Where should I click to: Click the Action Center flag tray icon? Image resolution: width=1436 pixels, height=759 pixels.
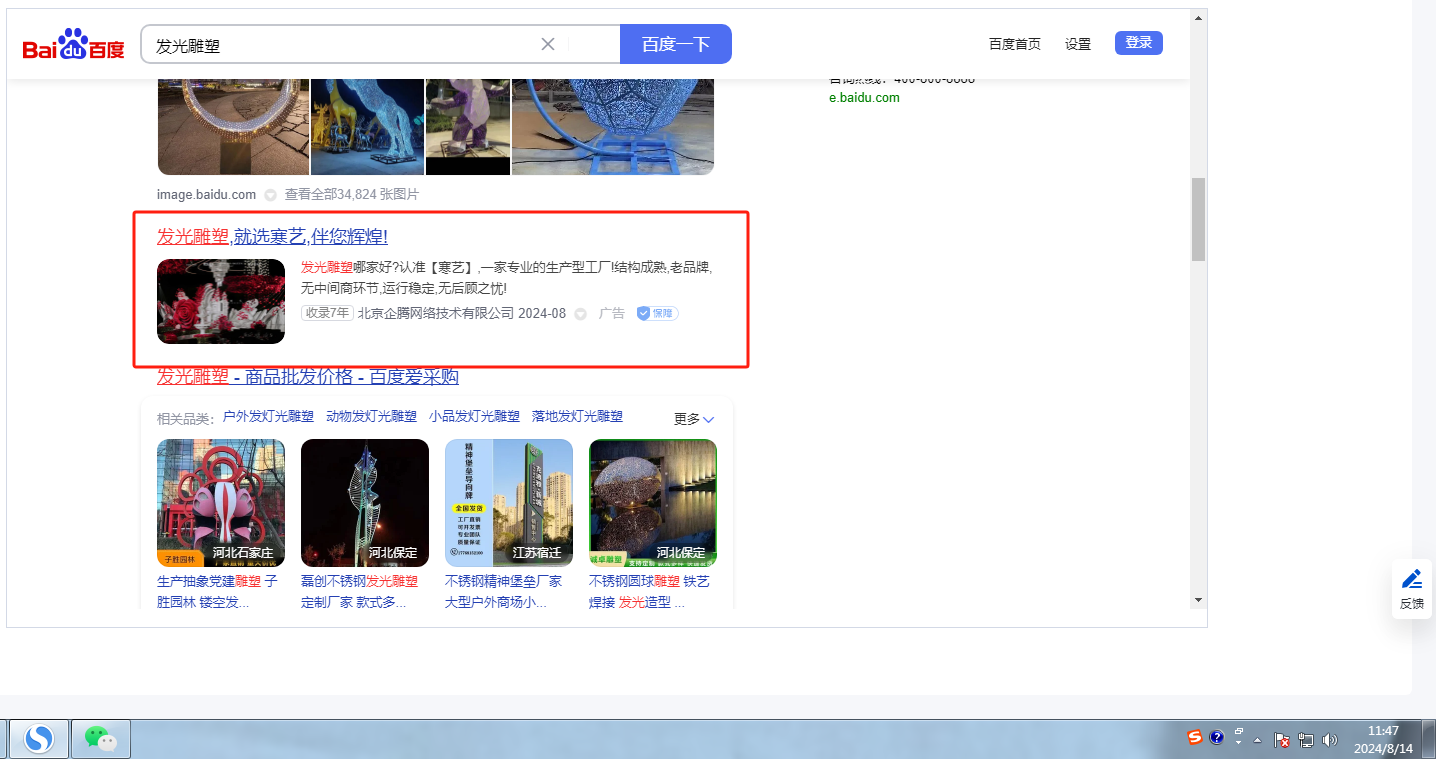coord(1282,741)
